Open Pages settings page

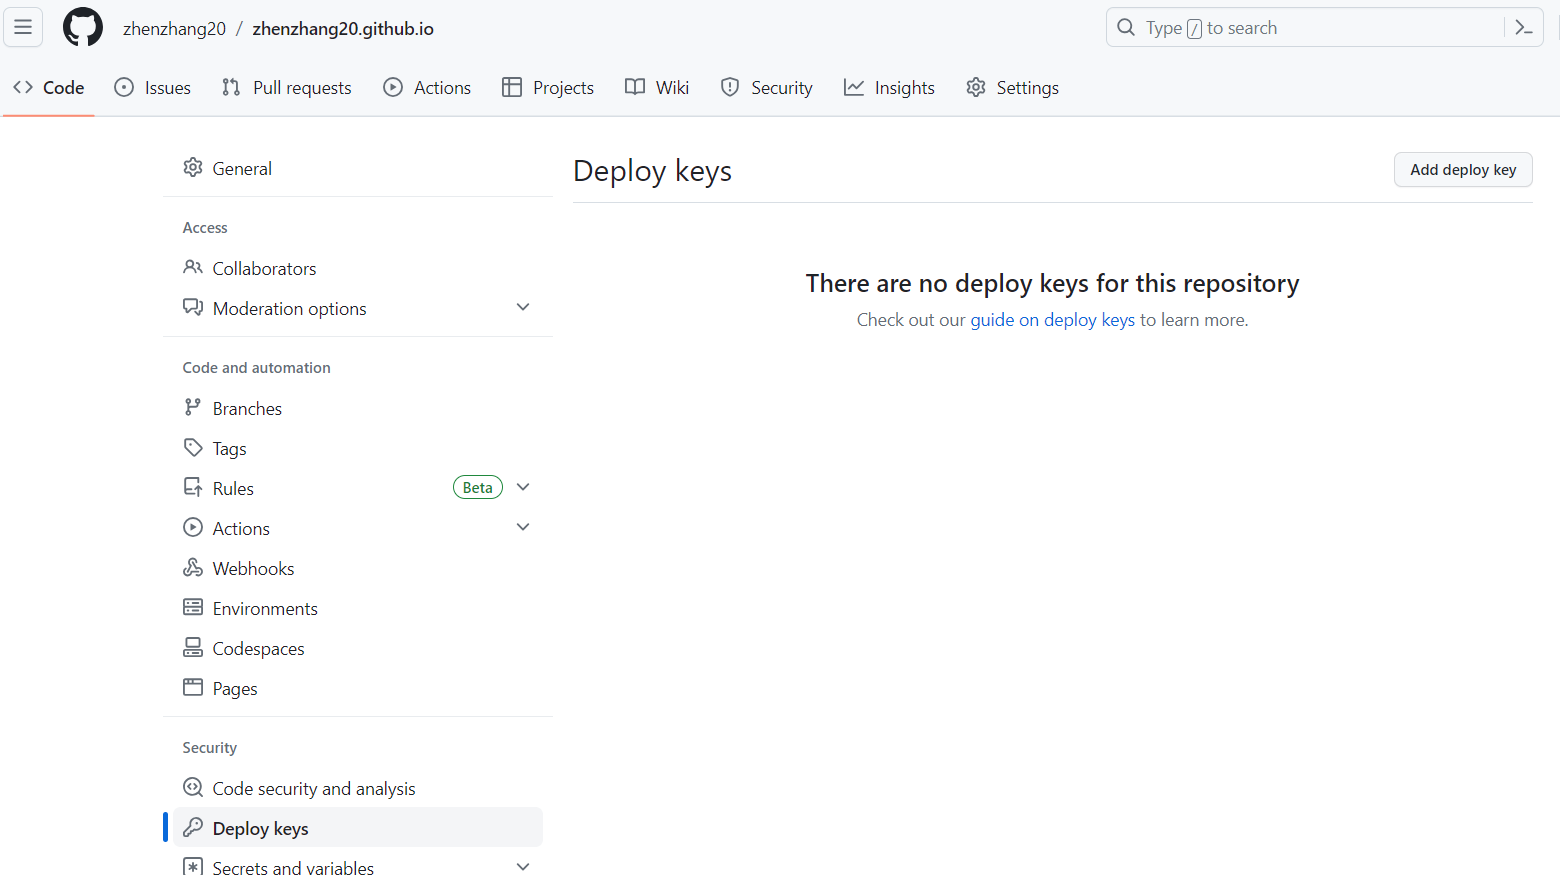click(358, 688)
